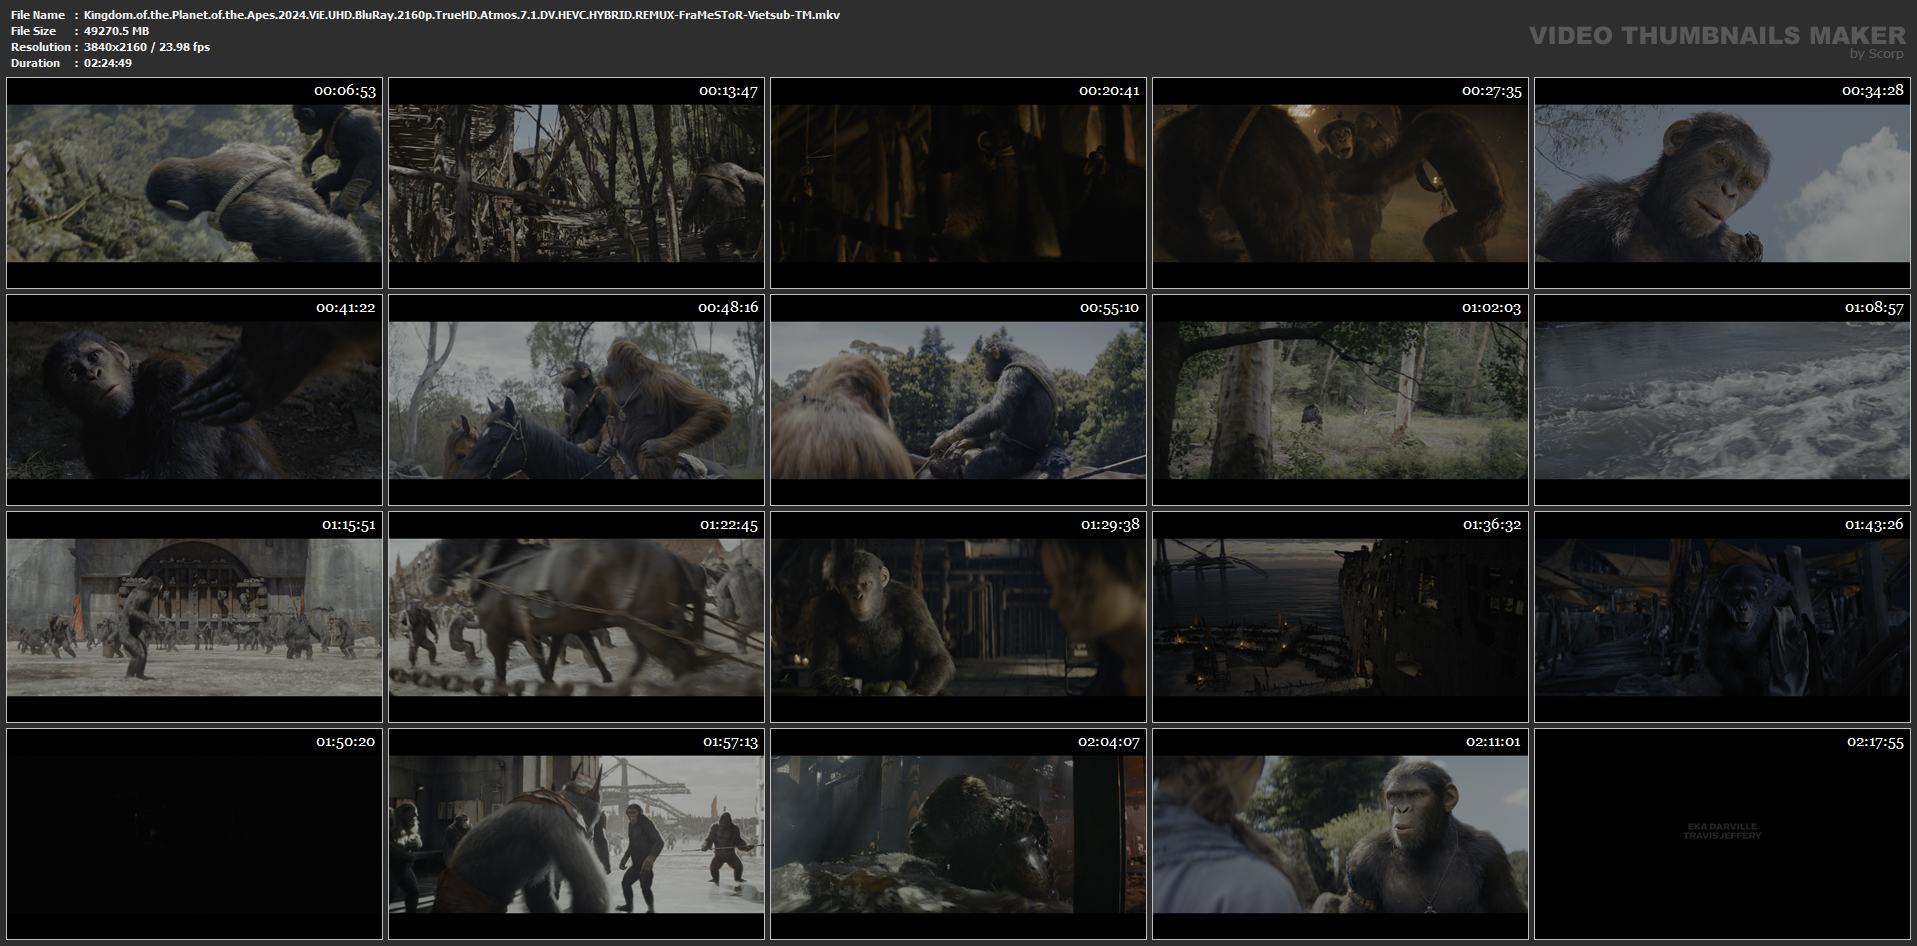
Task: Choose the horseback frame at 00:48:16
Action: coord(576,400)
